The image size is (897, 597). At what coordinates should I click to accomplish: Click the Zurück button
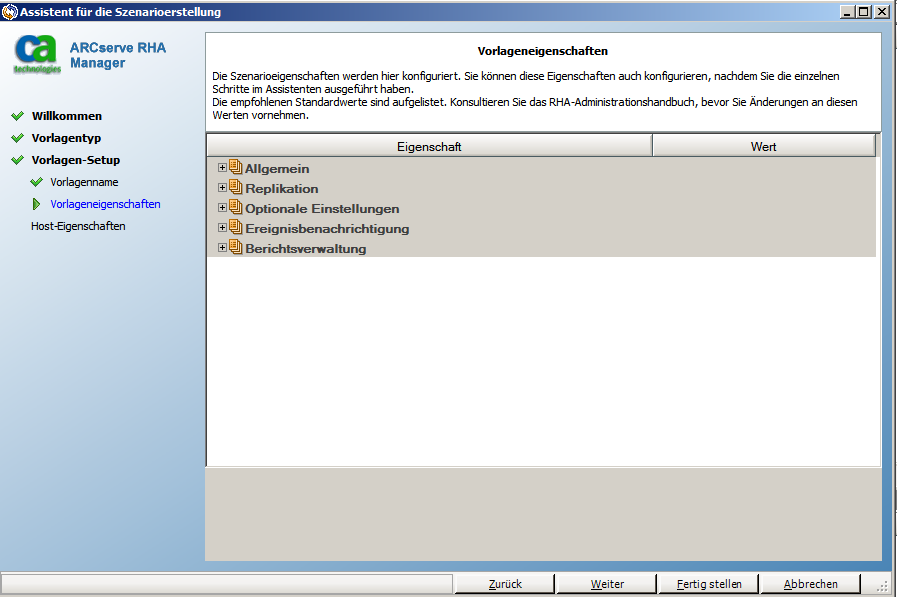505,584
